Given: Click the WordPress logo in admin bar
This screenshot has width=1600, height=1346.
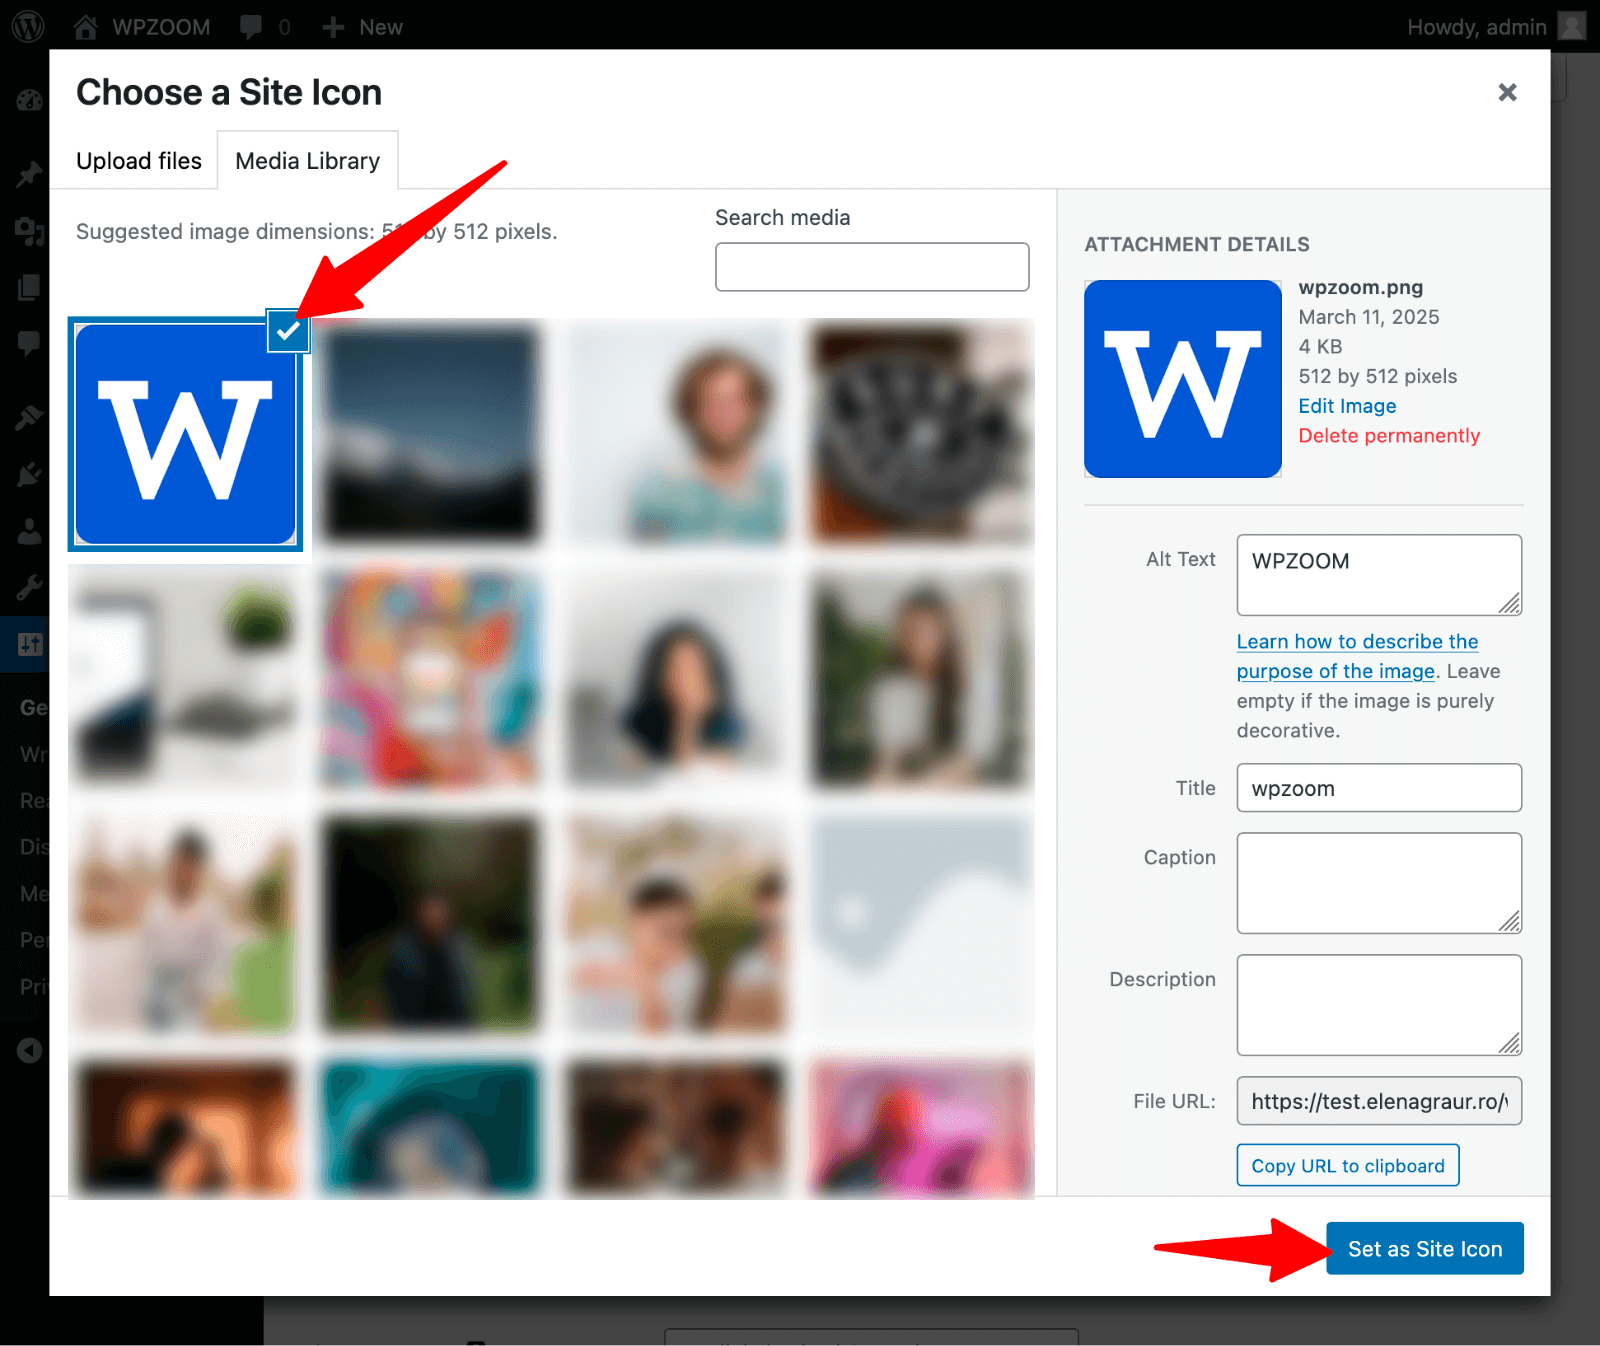Looking at the screenshot, I should 28,27.
